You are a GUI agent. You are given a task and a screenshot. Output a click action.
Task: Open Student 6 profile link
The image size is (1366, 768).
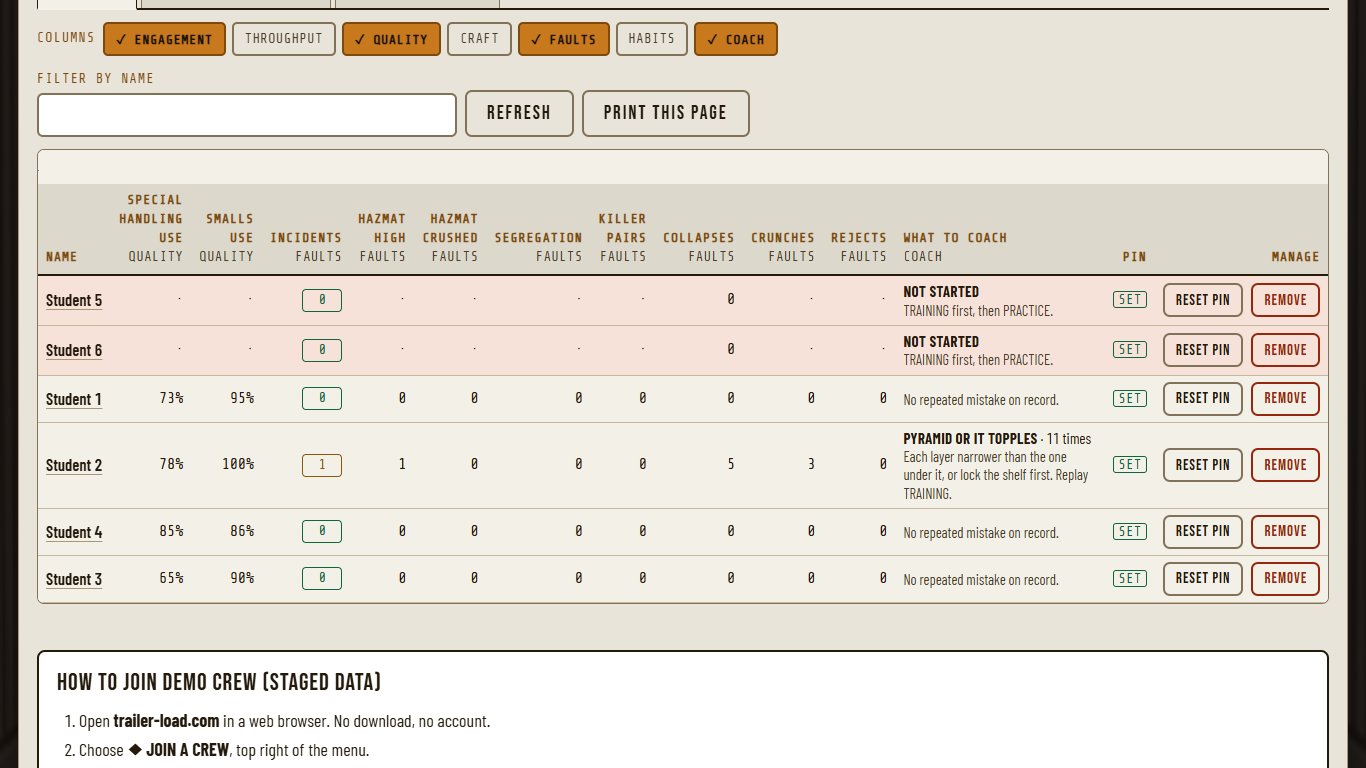point(74,350)
